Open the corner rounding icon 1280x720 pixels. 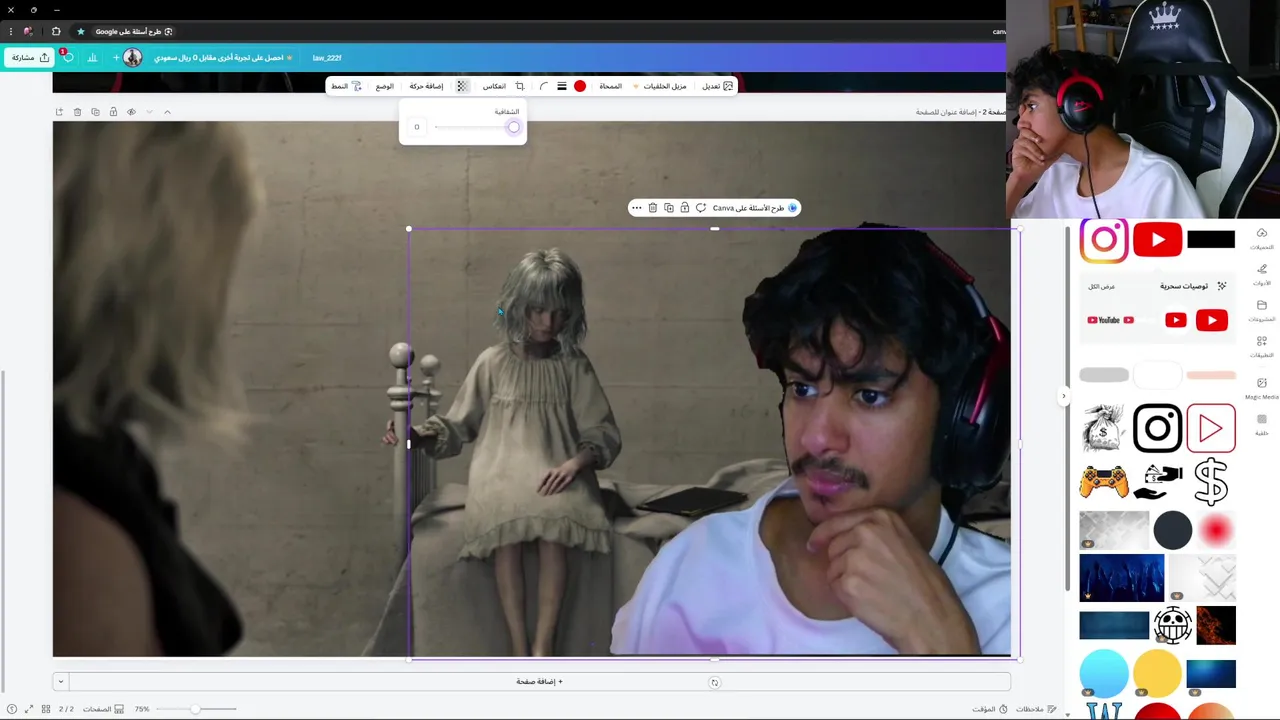point(543,86)
